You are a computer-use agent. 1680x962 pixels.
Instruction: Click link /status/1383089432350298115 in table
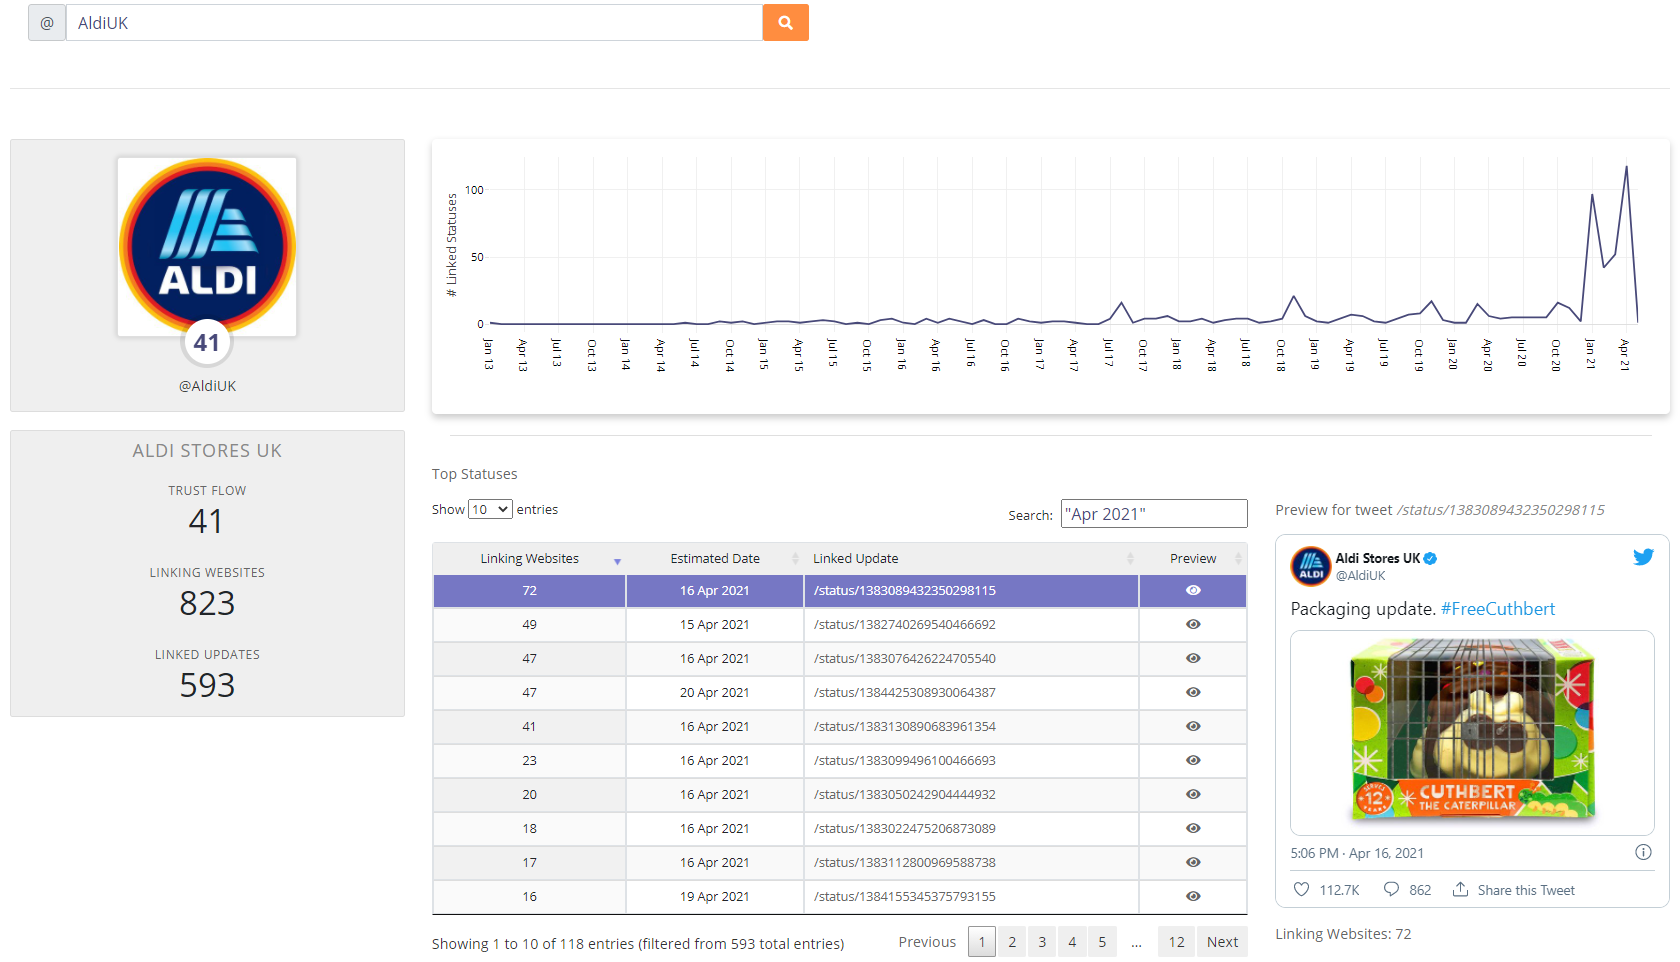point(905,590)
